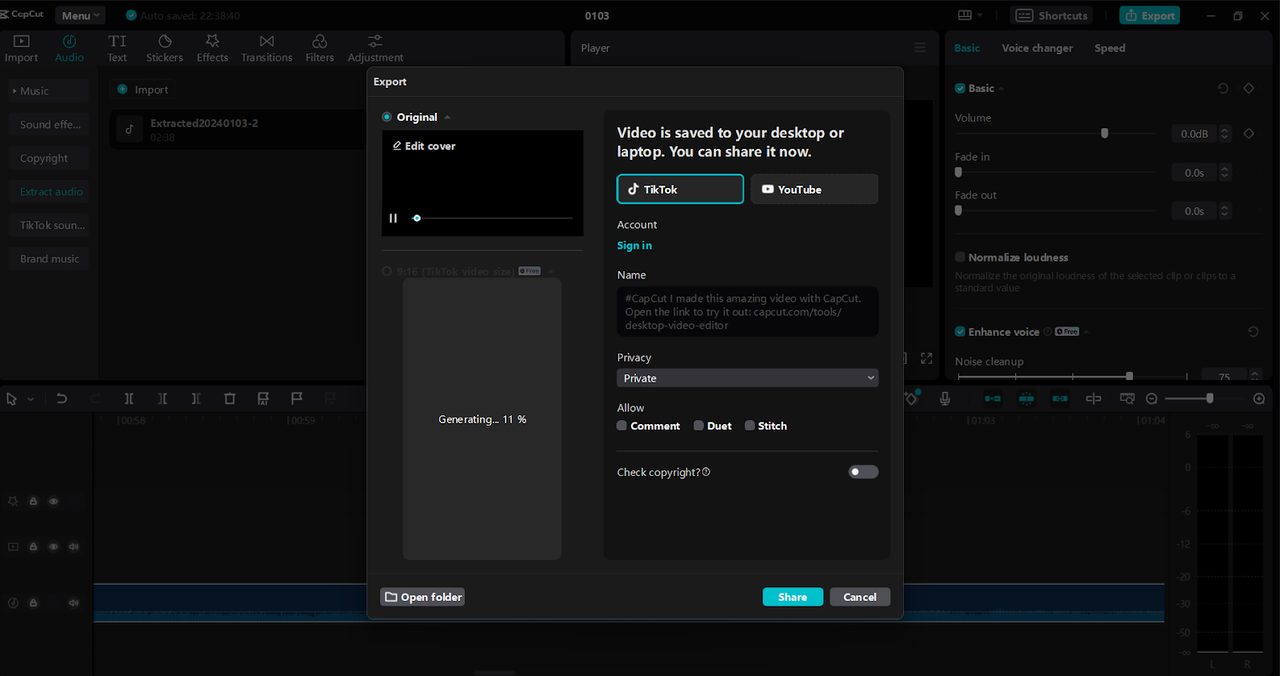Expand the pointer tool chevron dropdown
Viewport: 1280px width, 676px height.
pyautogui.click(x=31, y=399)
